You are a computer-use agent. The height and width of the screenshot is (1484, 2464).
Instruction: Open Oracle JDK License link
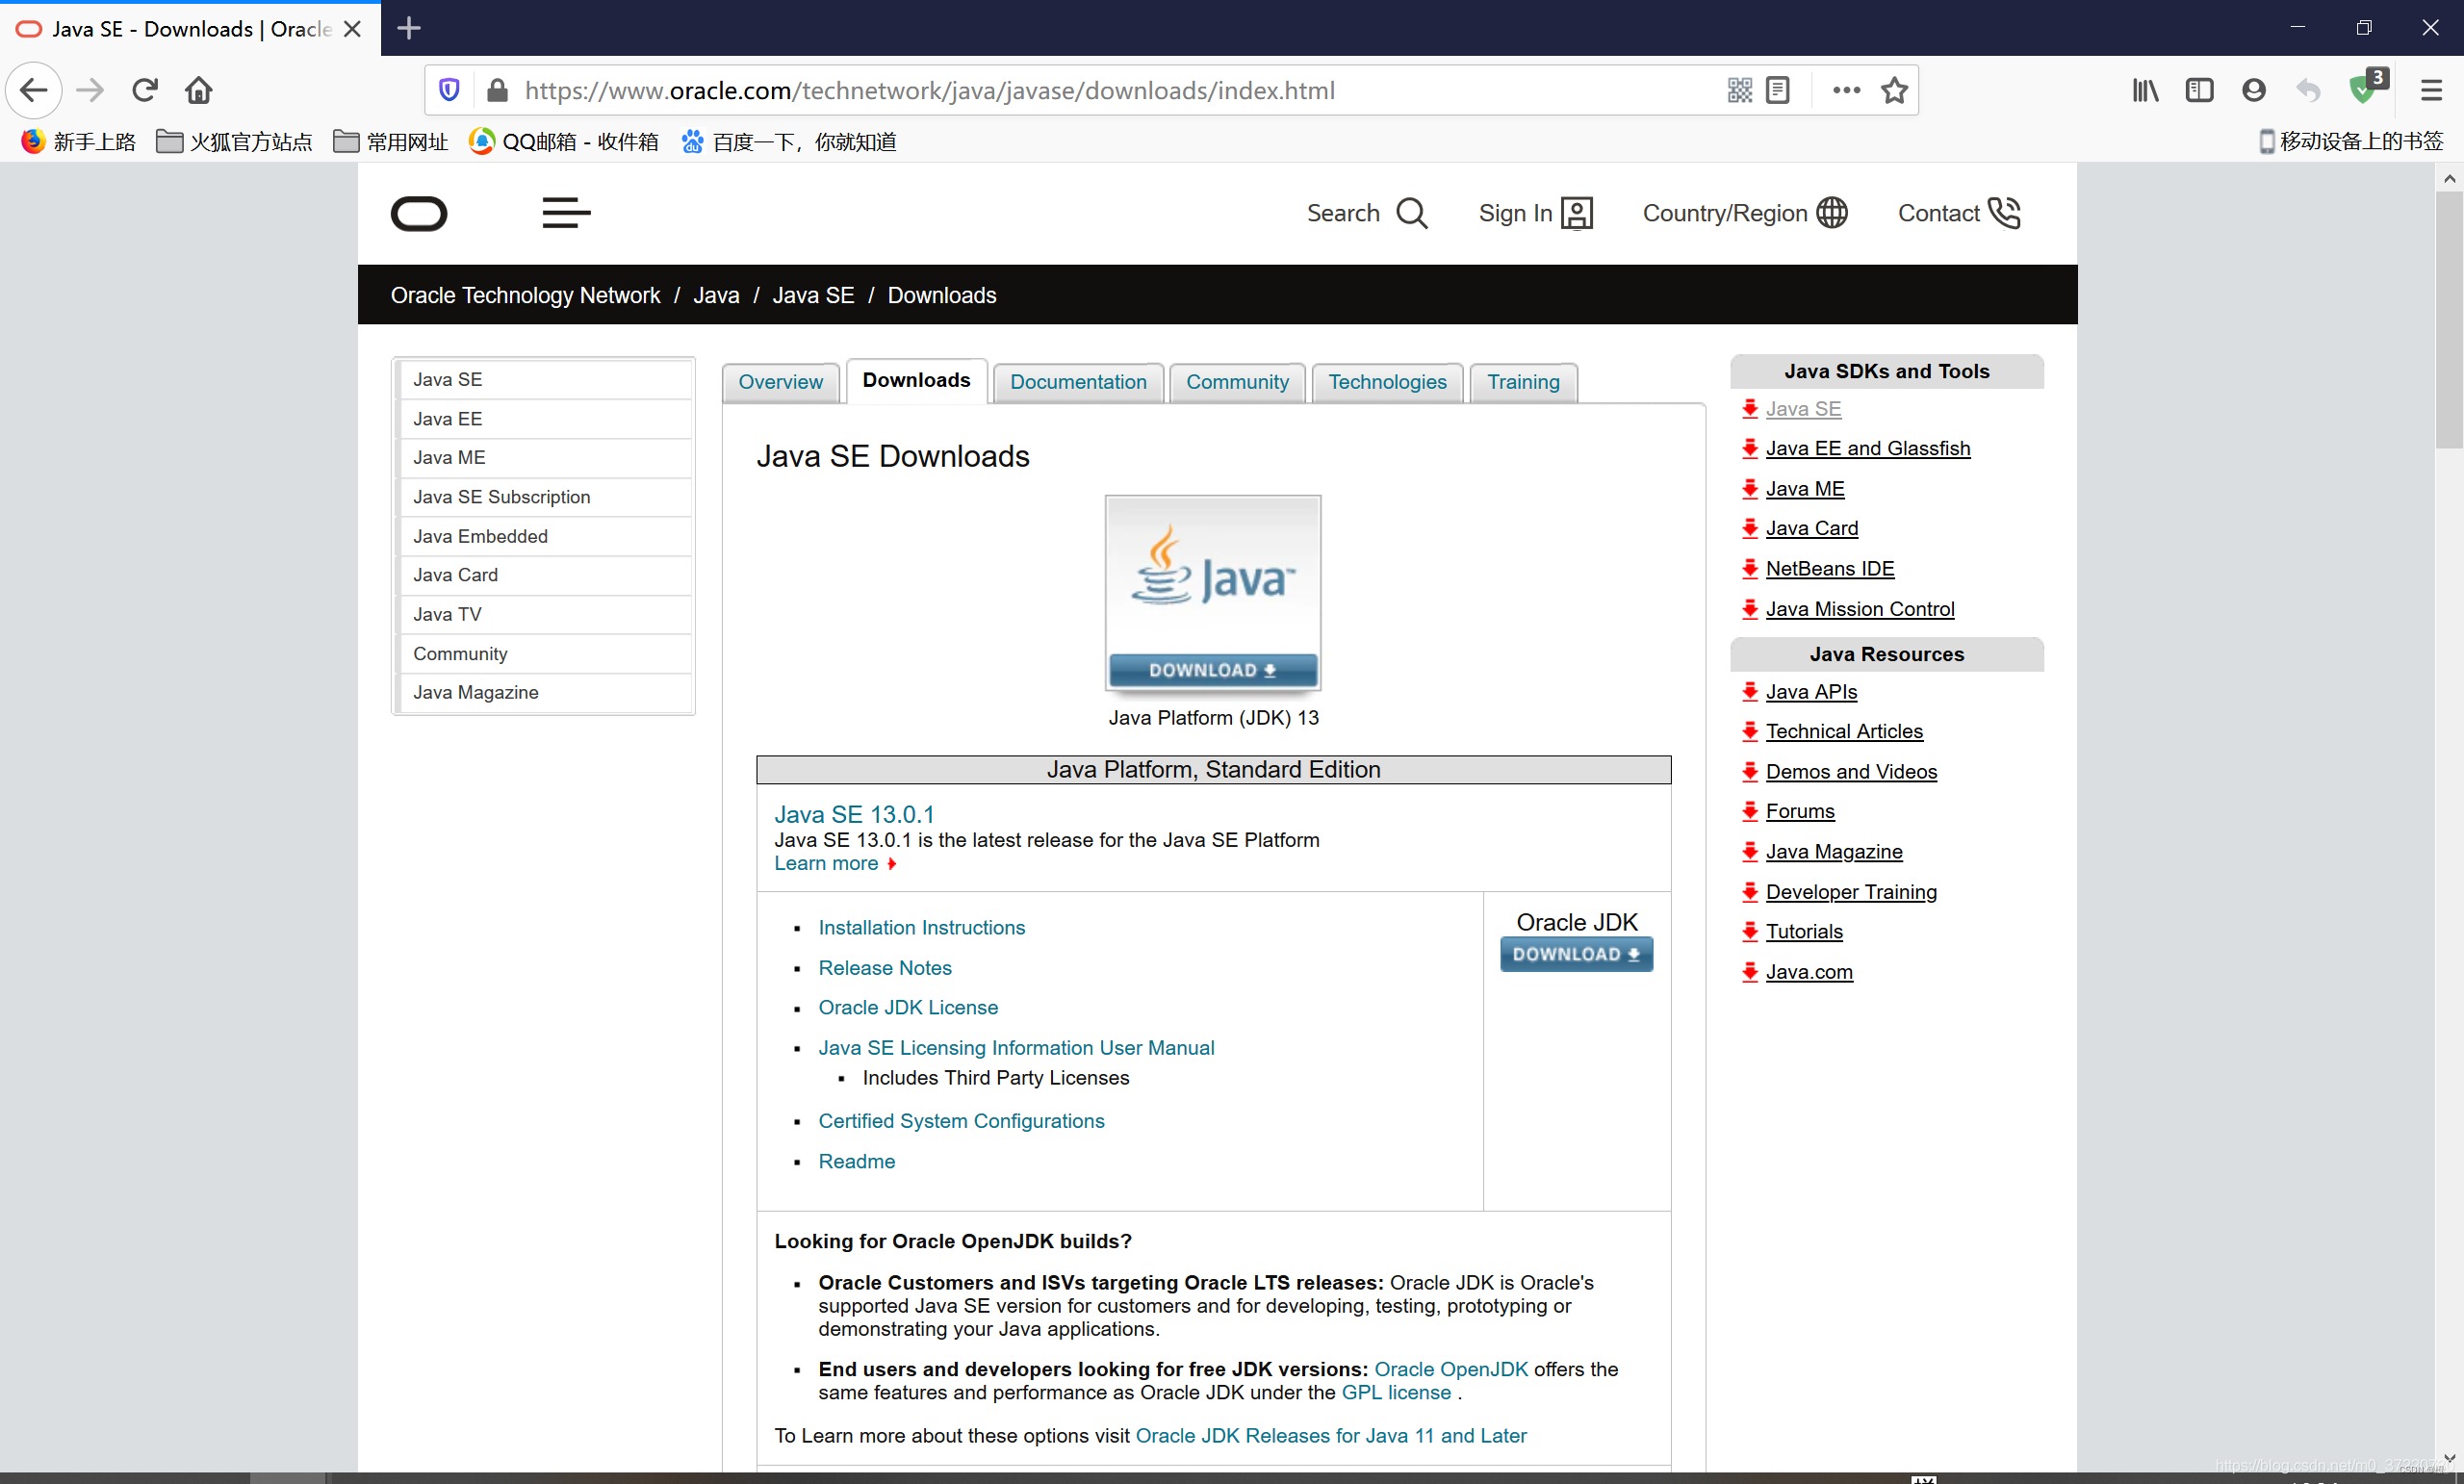908,1007
